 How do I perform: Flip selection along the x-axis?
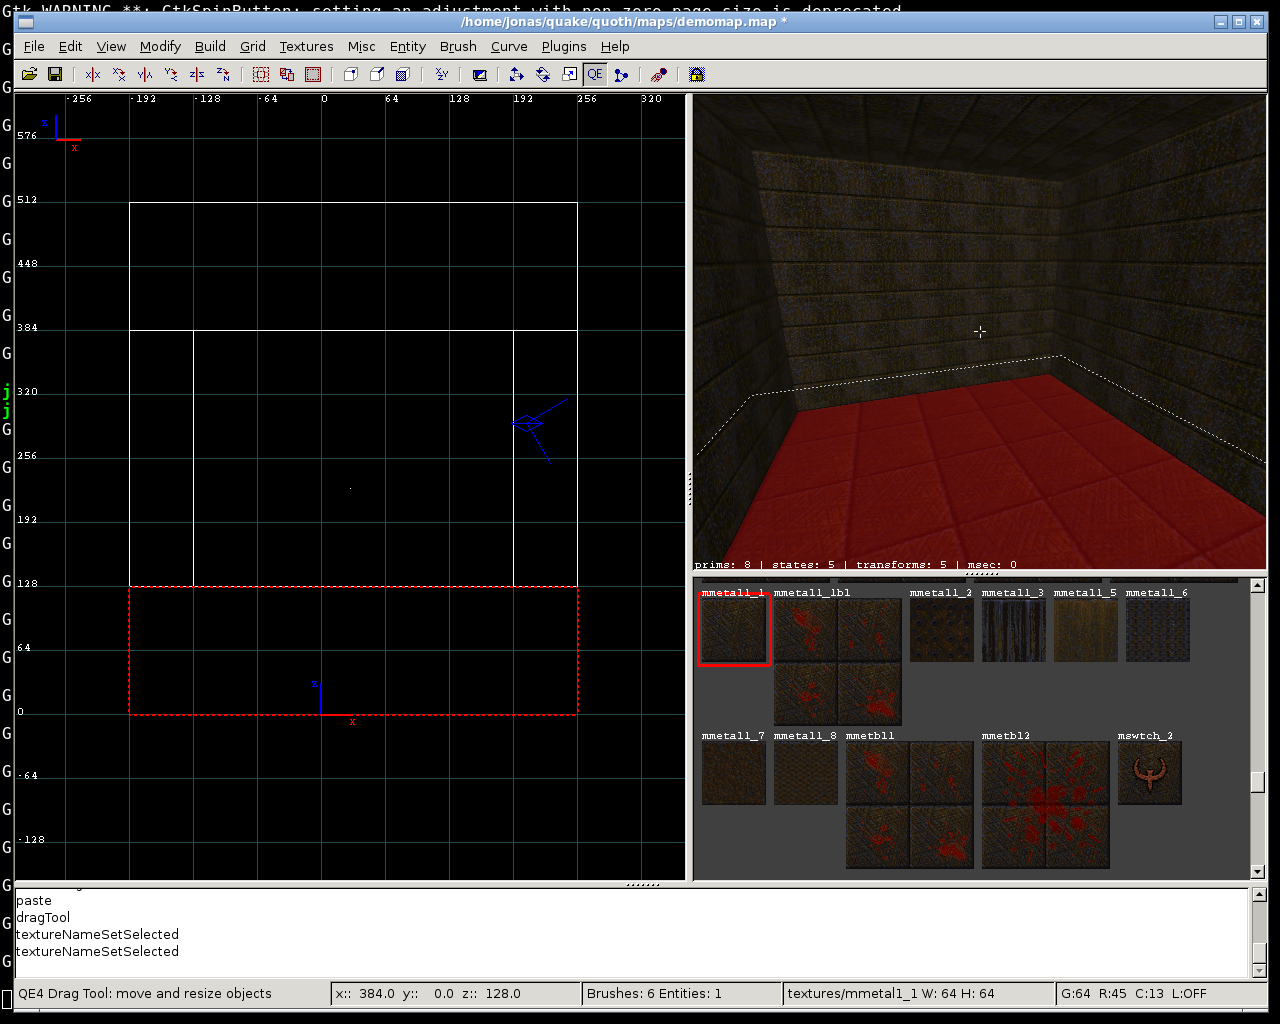coord(93,74)
